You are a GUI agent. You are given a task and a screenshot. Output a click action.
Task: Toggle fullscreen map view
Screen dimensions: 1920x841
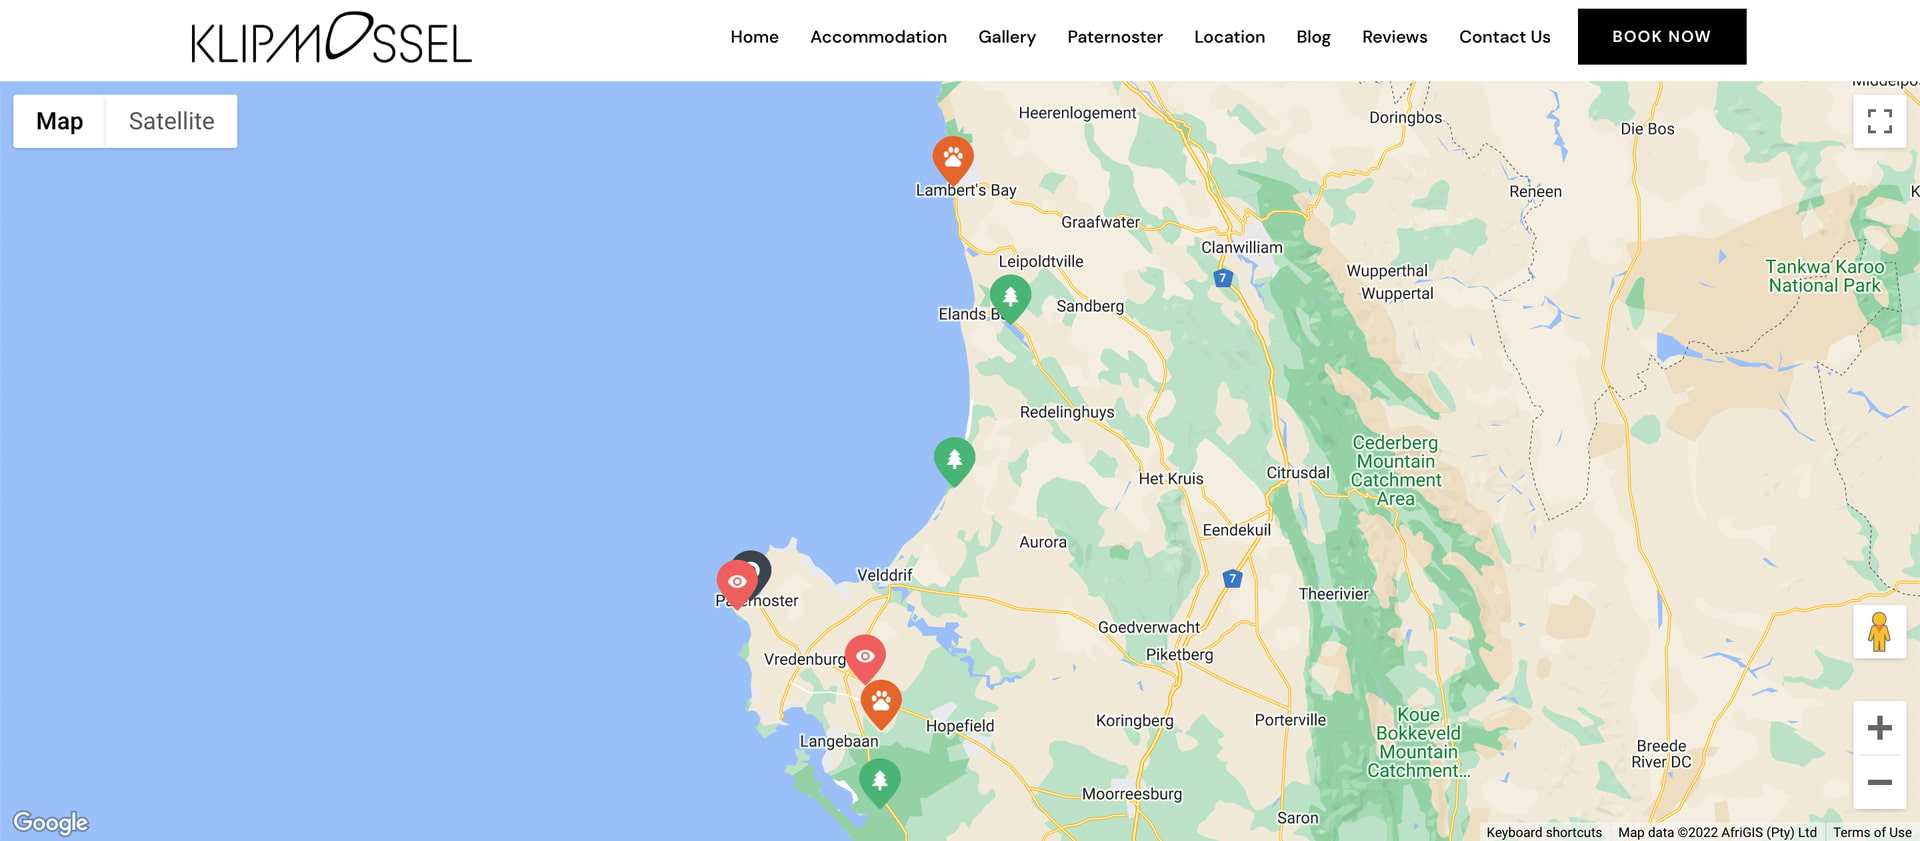tap(1879, 122)
